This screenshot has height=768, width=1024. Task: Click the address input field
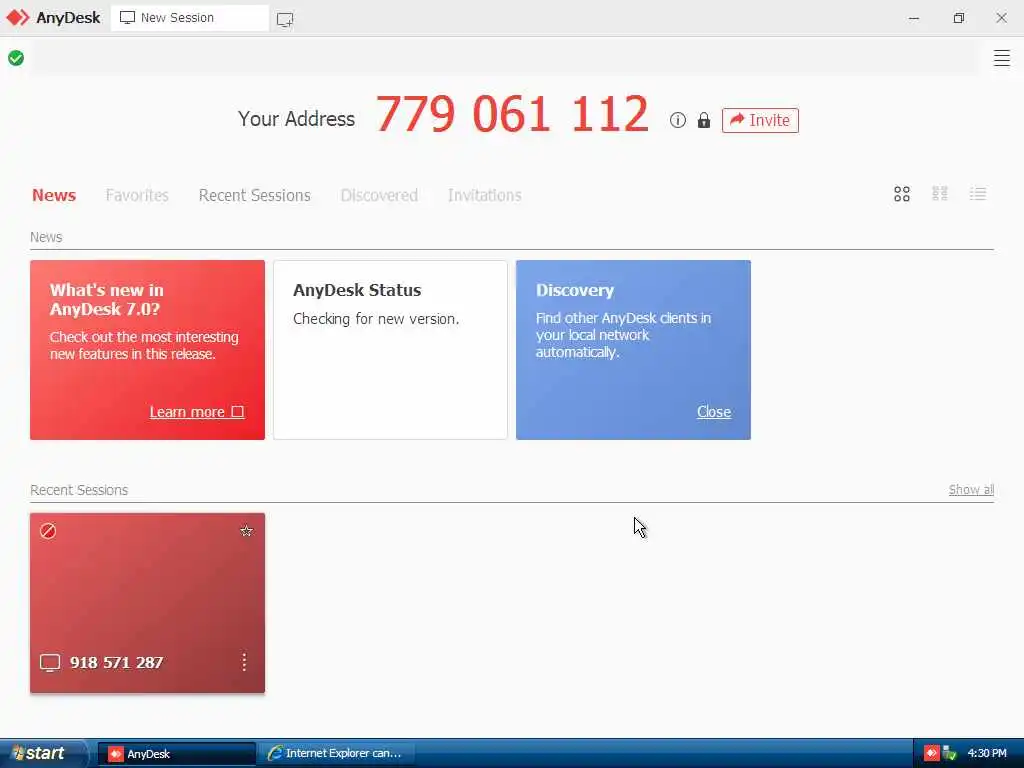tap(506, 58)
